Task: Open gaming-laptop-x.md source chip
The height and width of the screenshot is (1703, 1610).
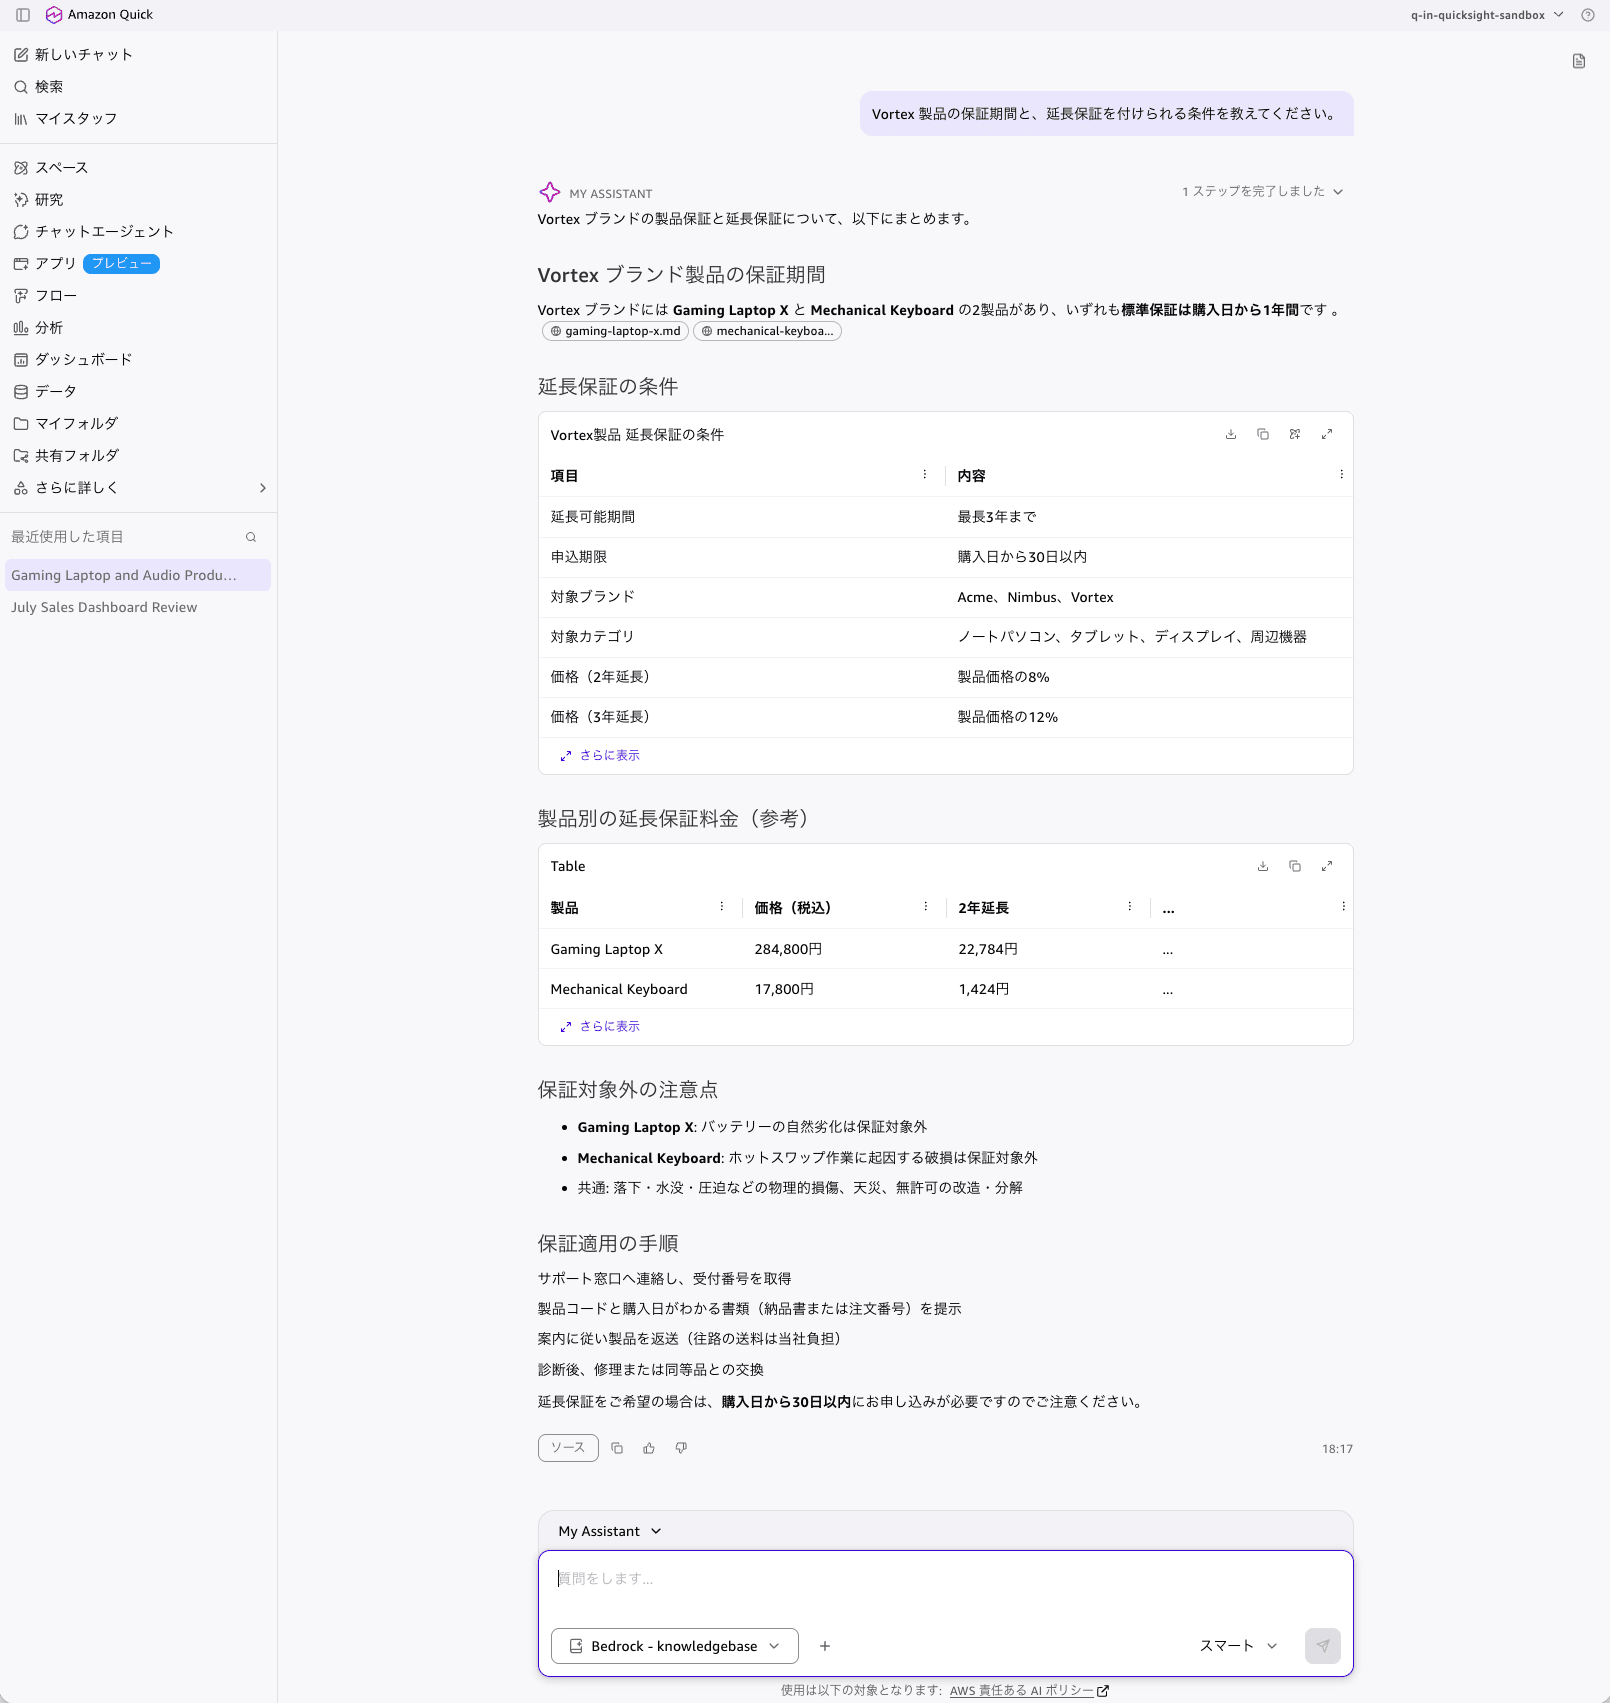Action: click(615, 331)
